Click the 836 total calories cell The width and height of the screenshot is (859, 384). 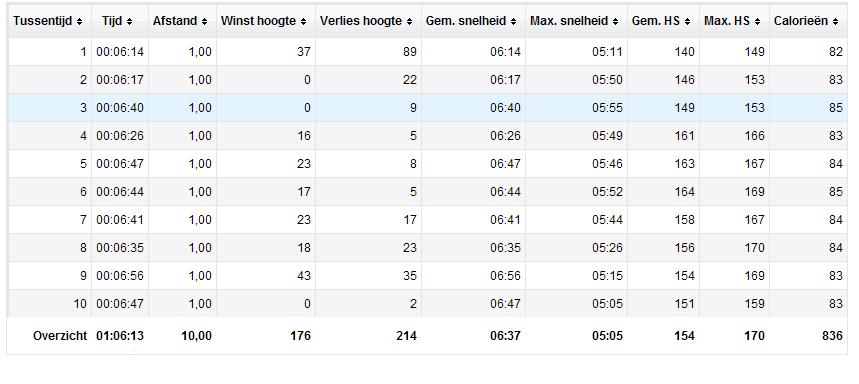809,336
